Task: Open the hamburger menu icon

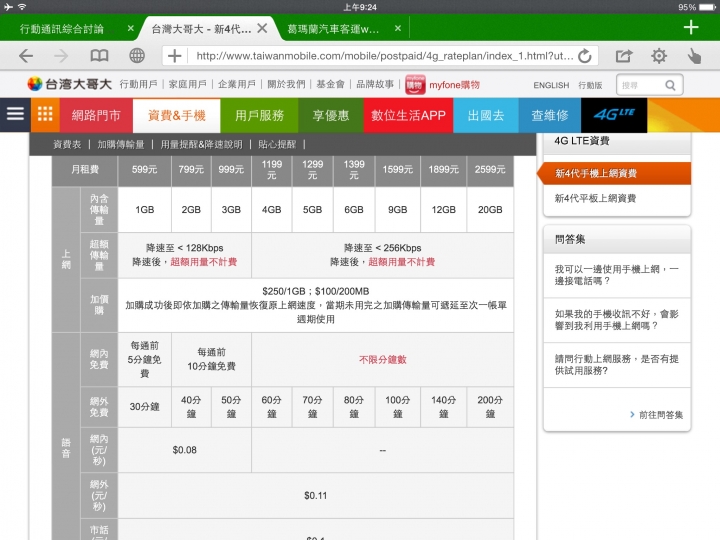Action: click(x=15, y=114)
